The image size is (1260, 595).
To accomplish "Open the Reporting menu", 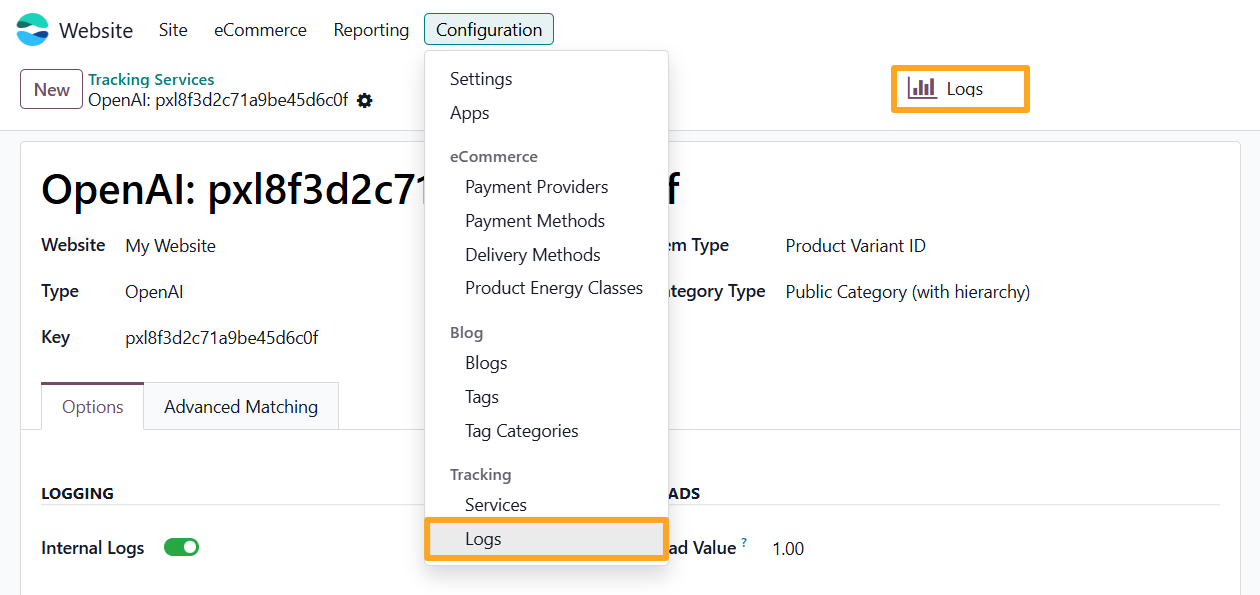I will click(x=371, y=30).
